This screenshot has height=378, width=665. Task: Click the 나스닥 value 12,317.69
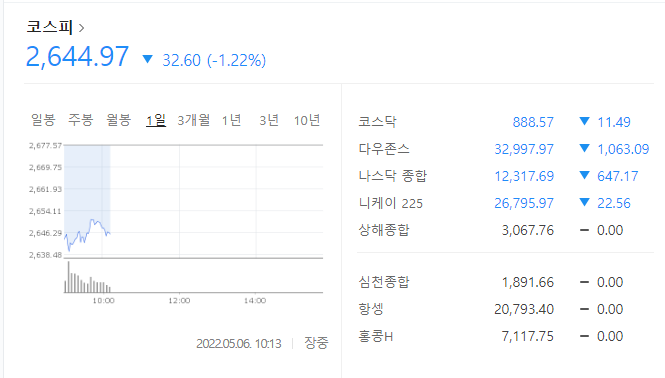click(x=524, y=176)
